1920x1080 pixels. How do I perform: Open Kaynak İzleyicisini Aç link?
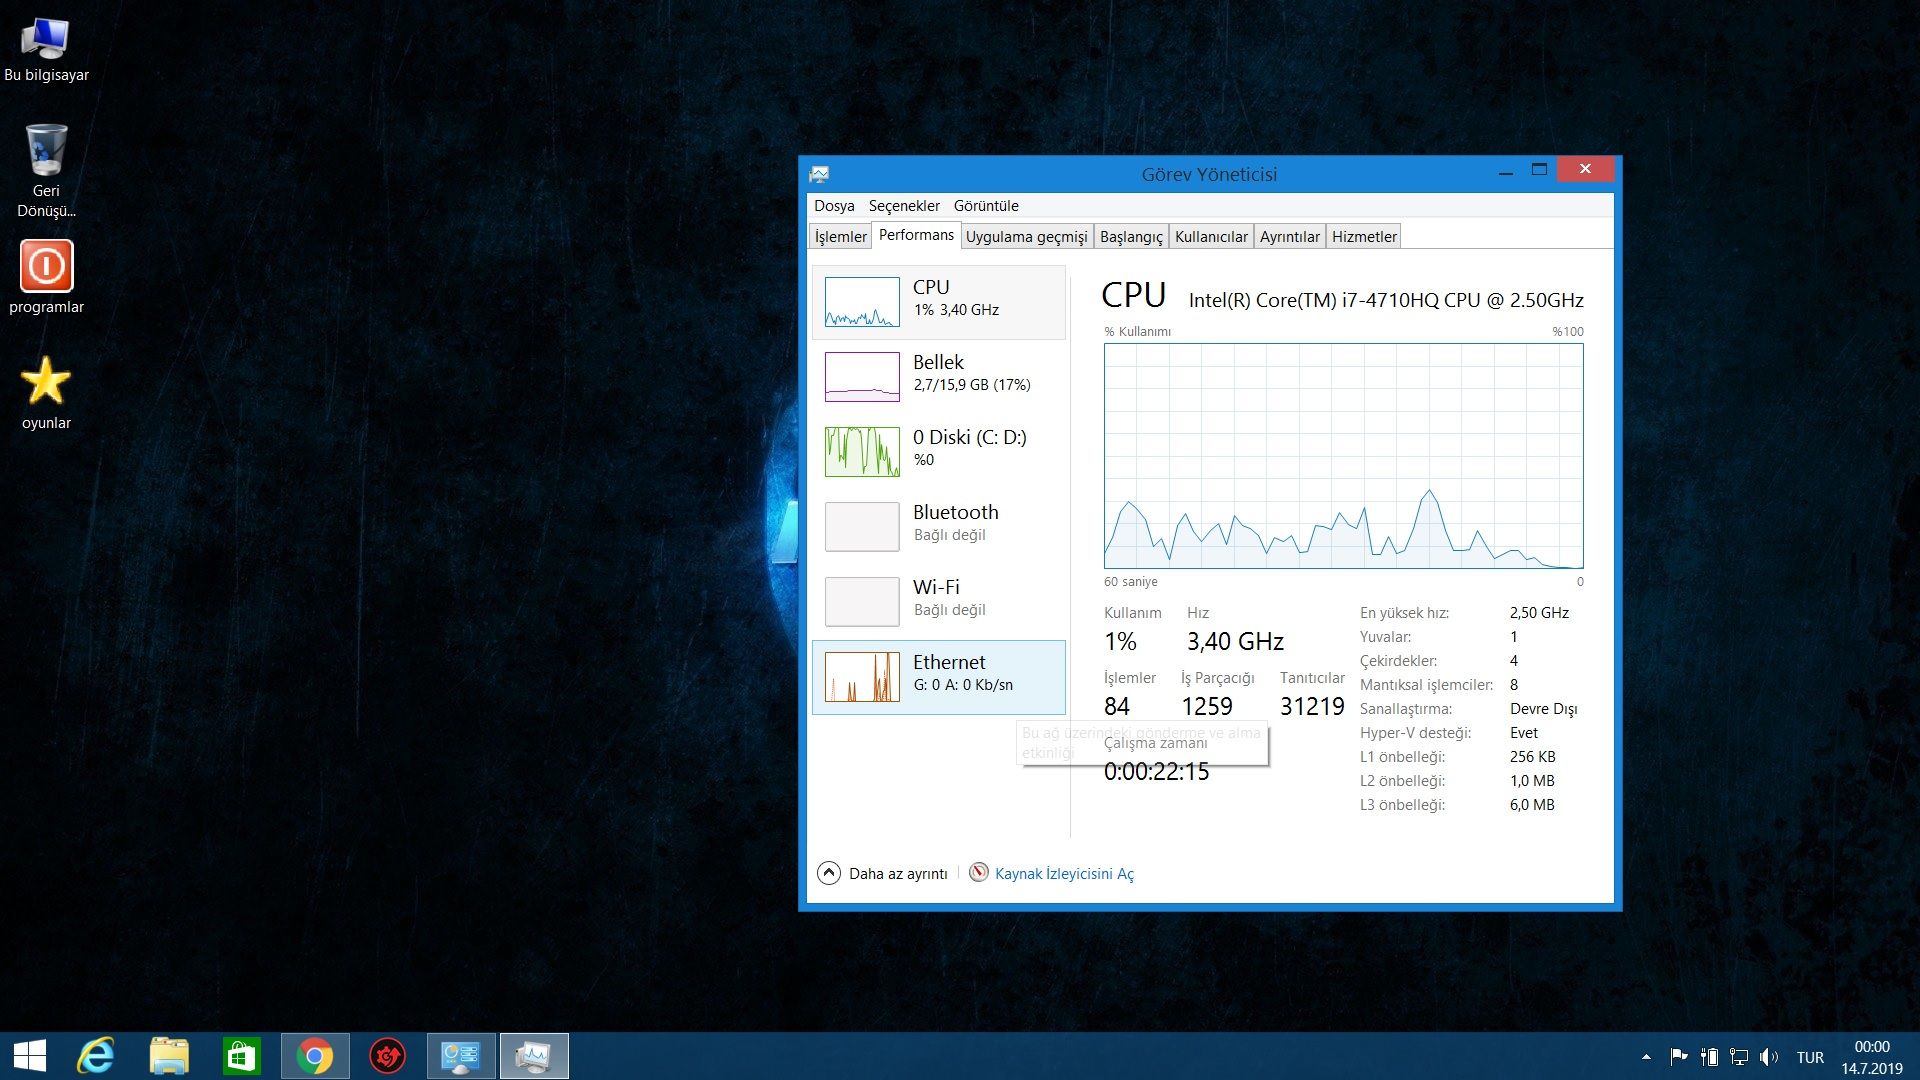pos(1063,874)
